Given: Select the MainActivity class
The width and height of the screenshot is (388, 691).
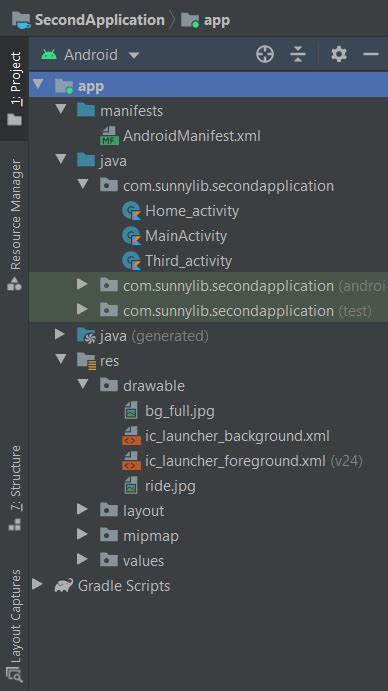Looking at the screenshot, I should pyautogui.click(x=186, y=236).
